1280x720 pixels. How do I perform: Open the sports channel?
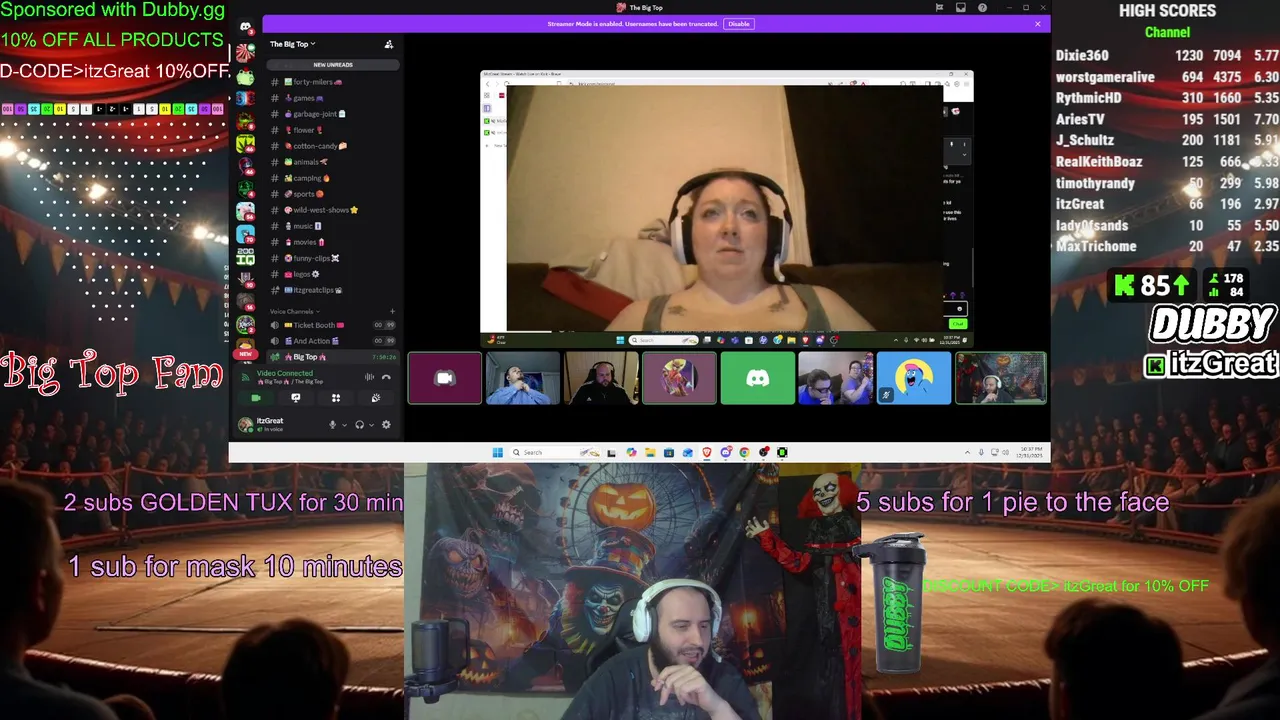(333, 194)
